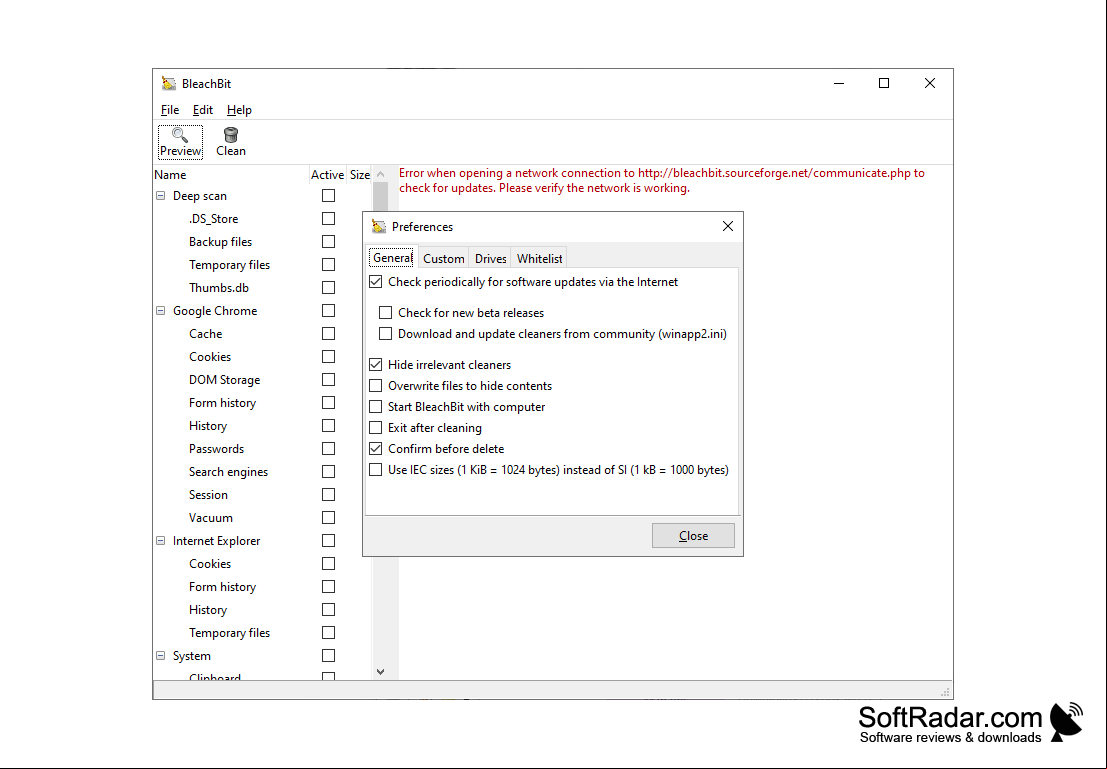Check the Passwords Active checkbox
Viewport: 1107px width, 769px height.
(328, 448)
